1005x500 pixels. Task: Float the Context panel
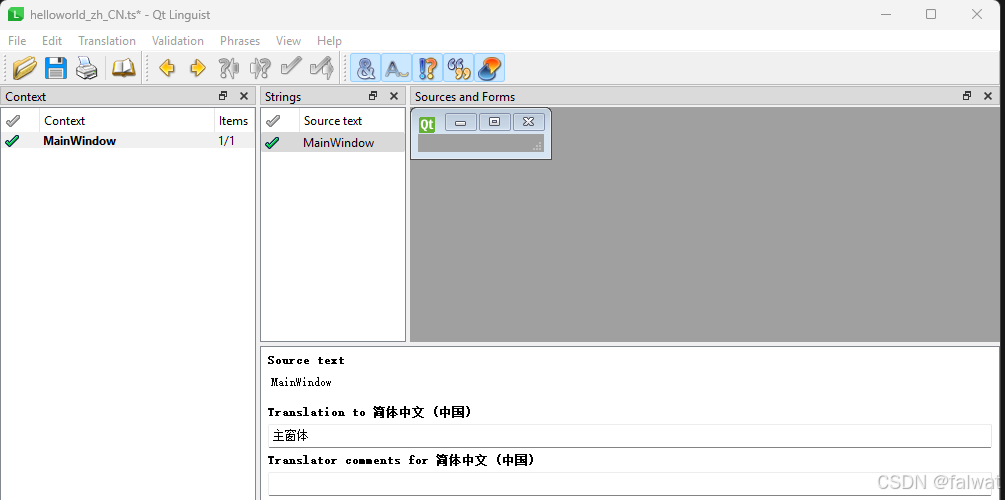(x=223, y=96)
